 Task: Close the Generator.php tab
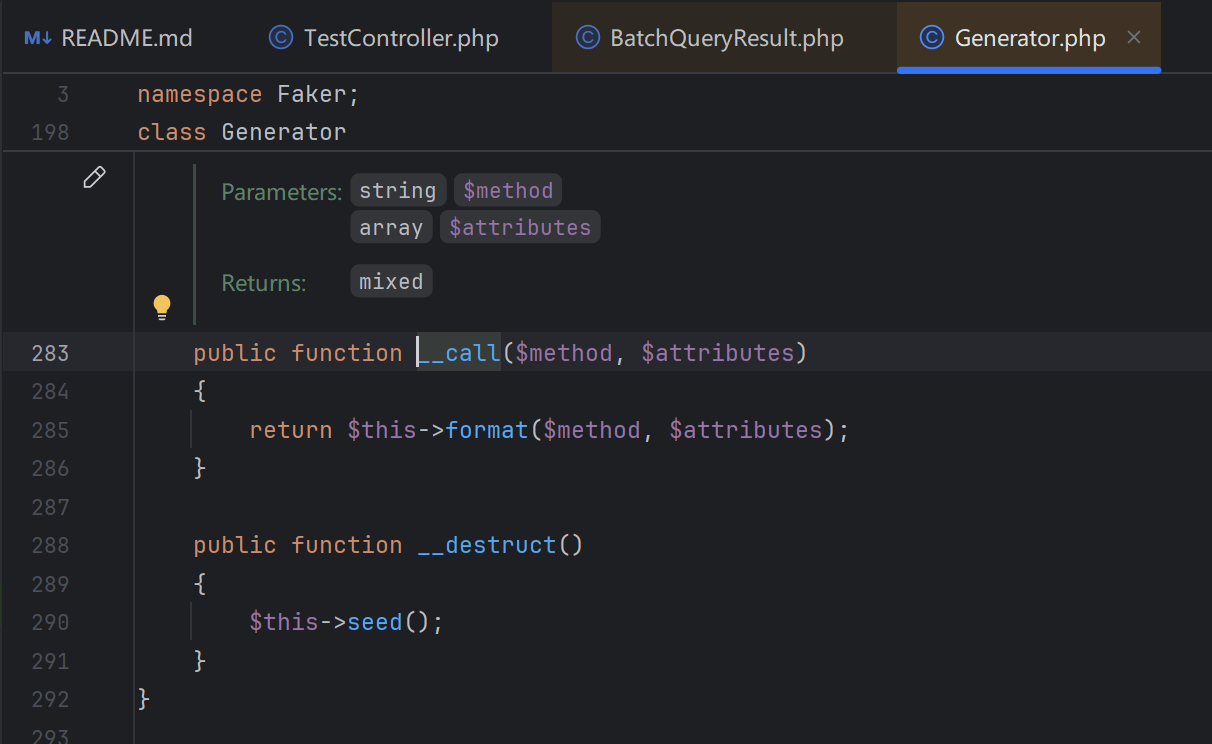pyautogui.click(x=1134, y=38)
